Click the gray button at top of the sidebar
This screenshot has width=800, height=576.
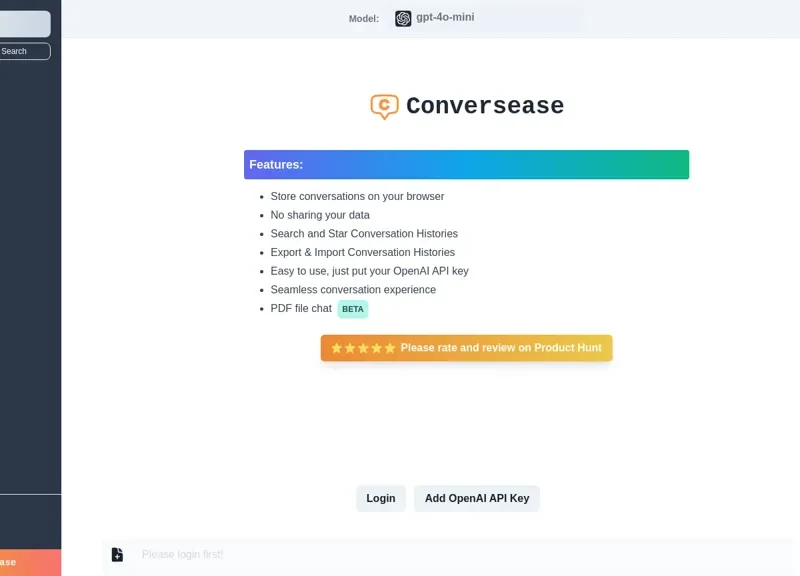pyautogui.click(x=25, y=24)
